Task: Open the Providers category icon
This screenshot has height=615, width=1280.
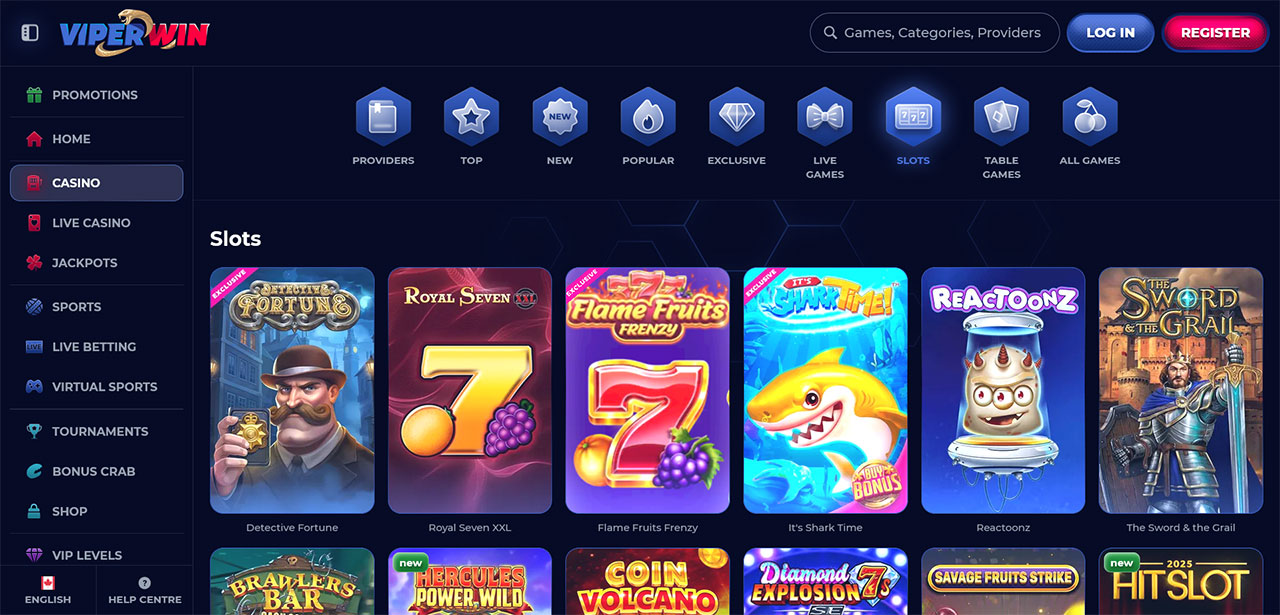Action: pyautogui.click(x=383, y=117)
